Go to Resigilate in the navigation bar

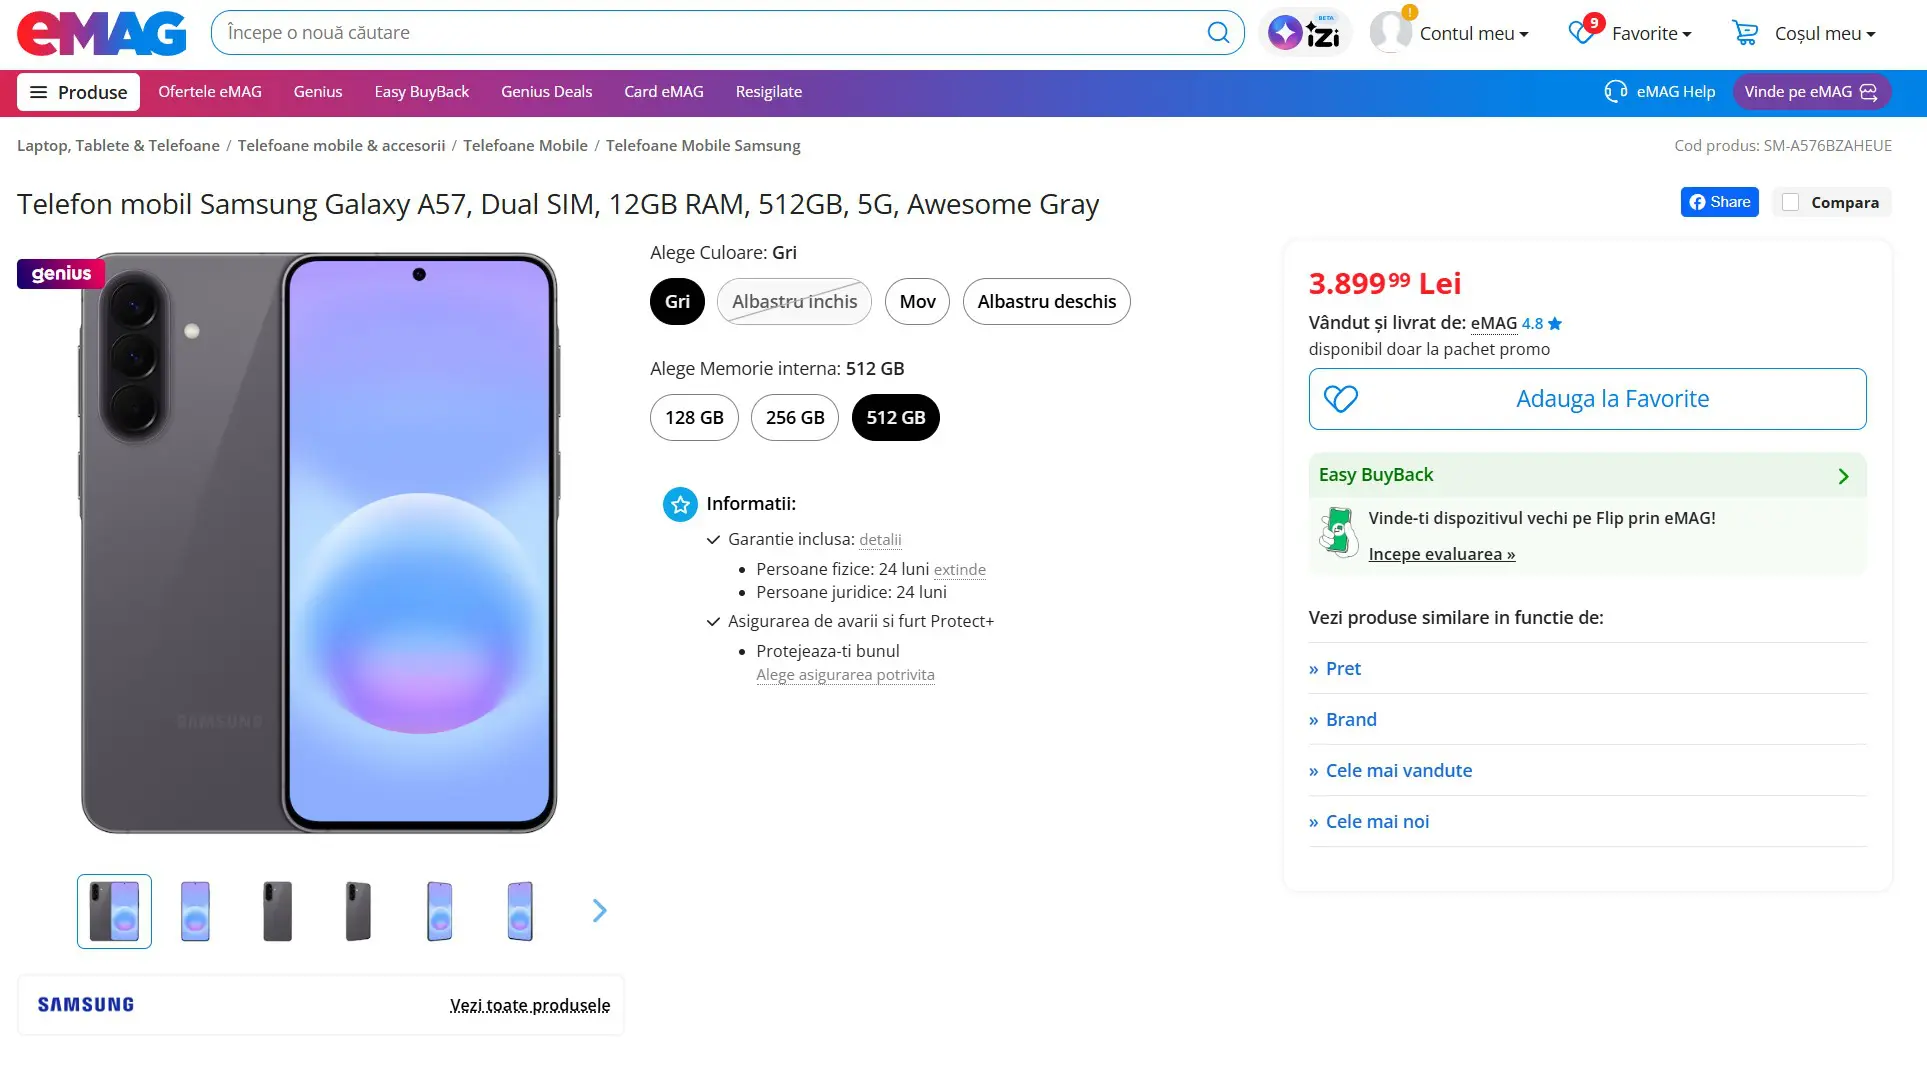[x=768, y=92]
